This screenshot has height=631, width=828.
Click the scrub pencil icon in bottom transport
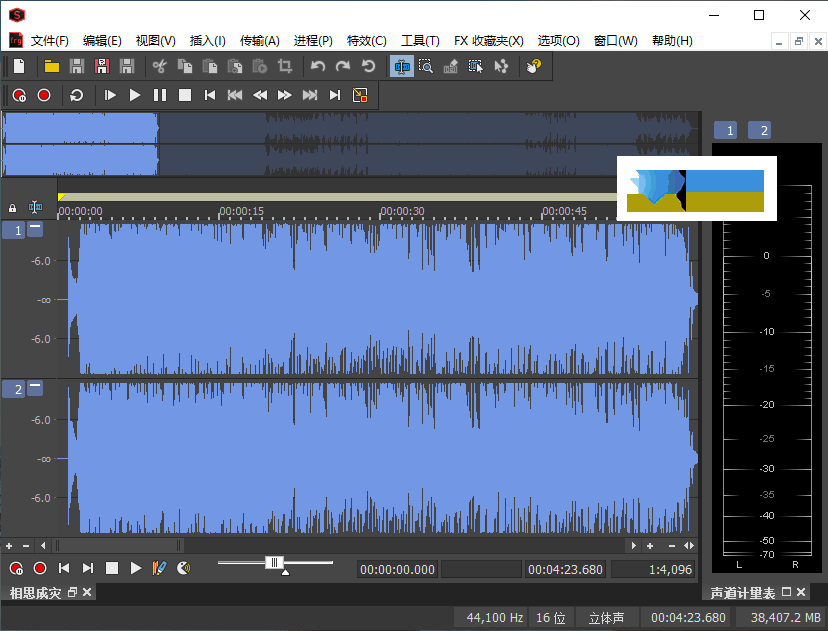[159, 568]
